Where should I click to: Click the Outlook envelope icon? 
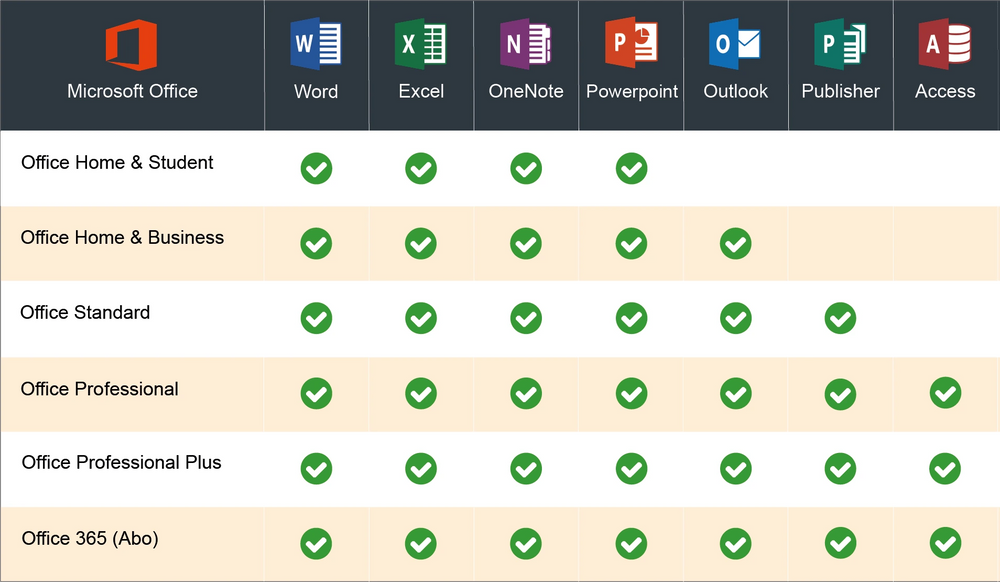(x=736, y=40)
